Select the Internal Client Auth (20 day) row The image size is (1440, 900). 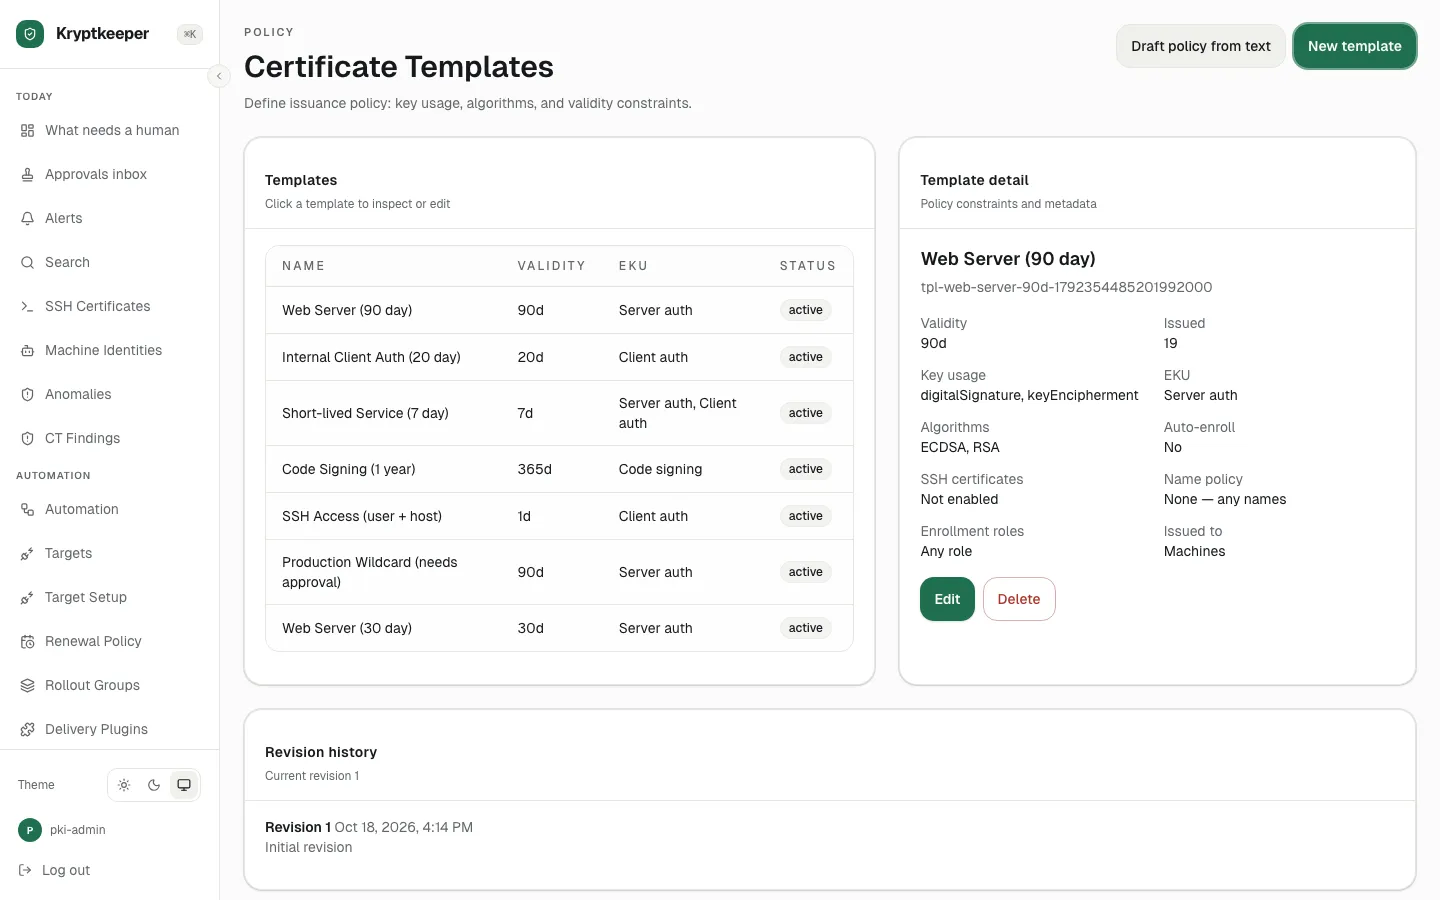559,357
